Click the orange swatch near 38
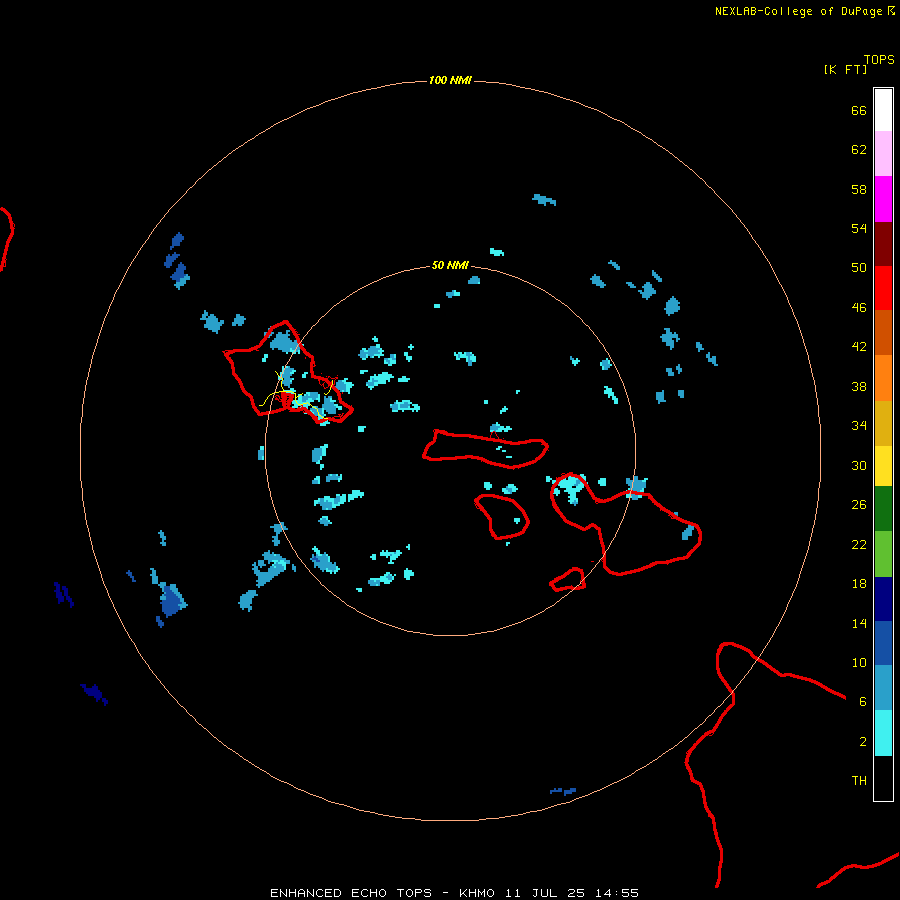The image size is (900, 900). coord(883,378)
